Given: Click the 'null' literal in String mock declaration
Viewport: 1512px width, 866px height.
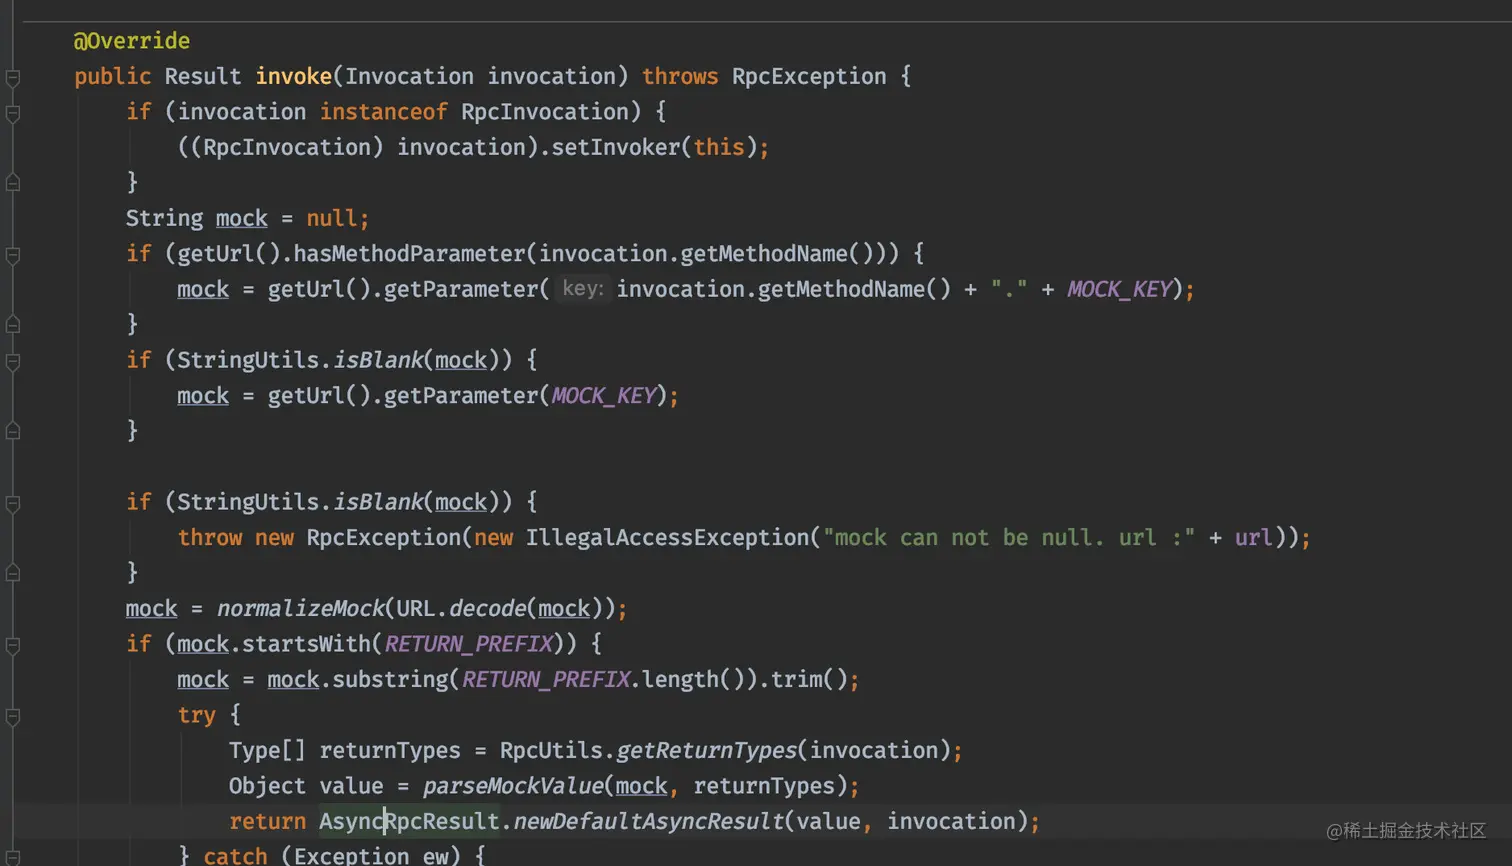Looking at the screenshot, I should click(x=332, y=219).
